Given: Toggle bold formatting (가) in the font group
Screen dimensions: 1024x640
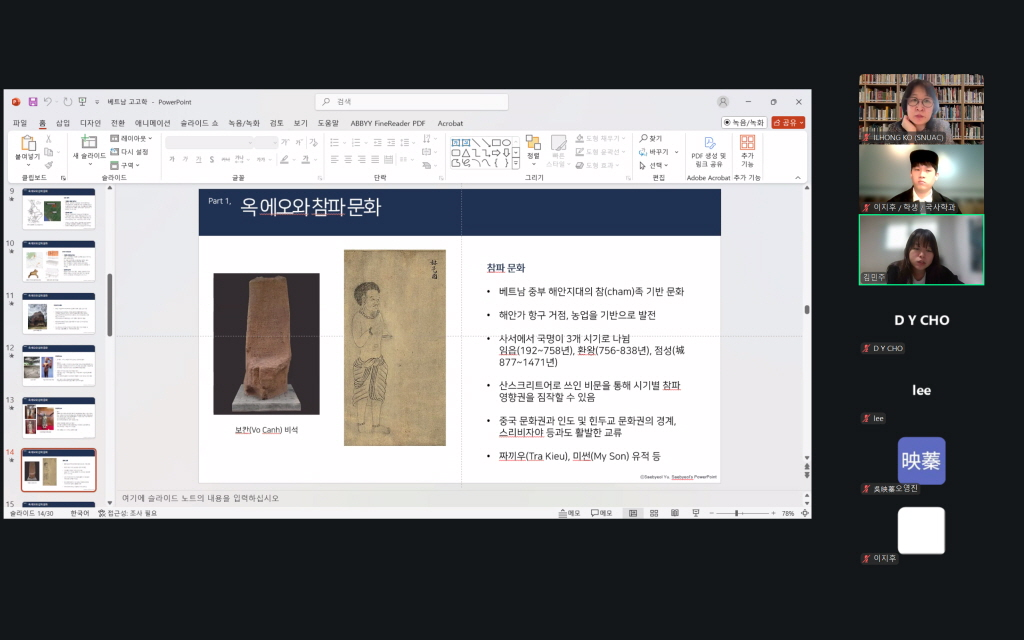Looking at the screenshot, I should (172, 159).
